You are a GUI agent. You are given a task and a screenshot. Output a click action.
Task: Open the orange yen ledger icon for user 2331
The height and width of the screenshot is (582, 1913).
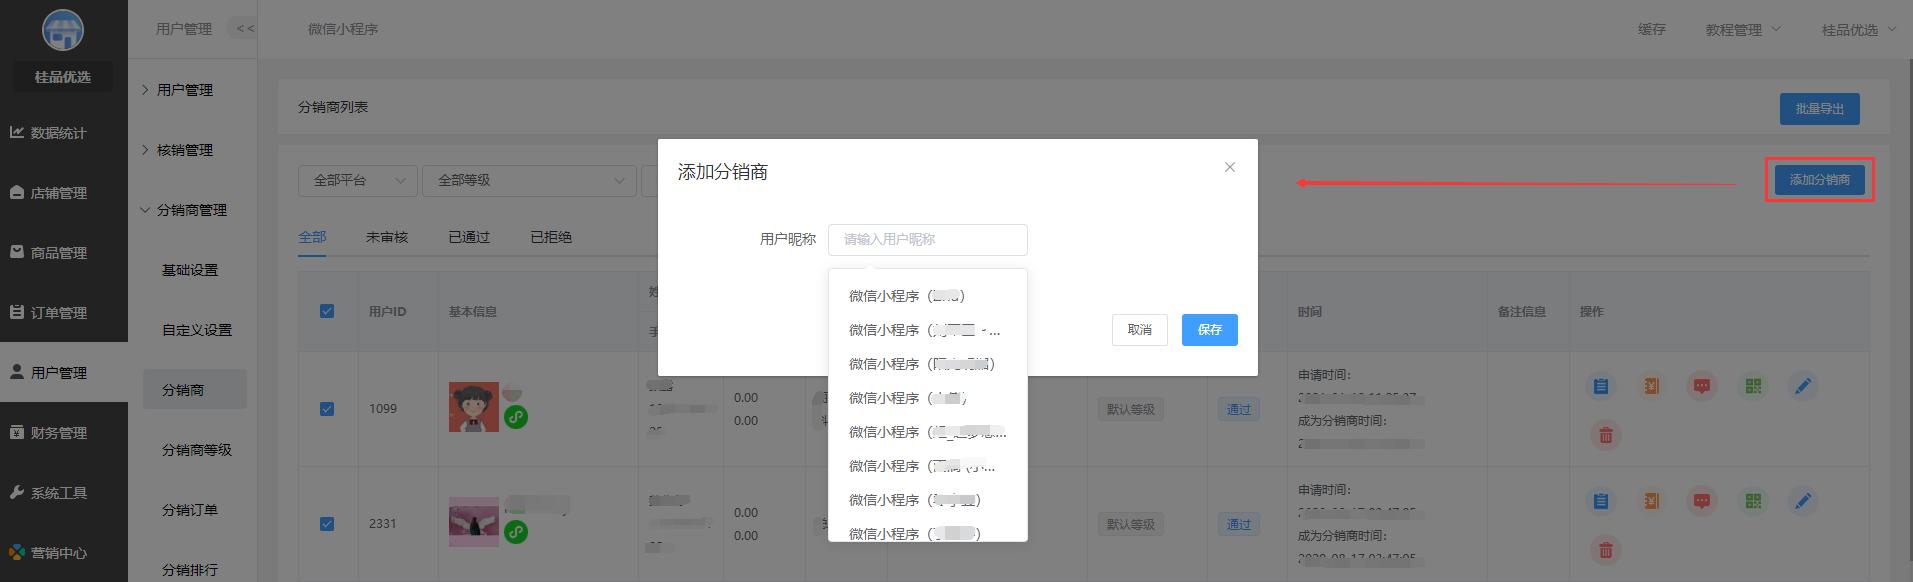click(x=1651, y=501)
